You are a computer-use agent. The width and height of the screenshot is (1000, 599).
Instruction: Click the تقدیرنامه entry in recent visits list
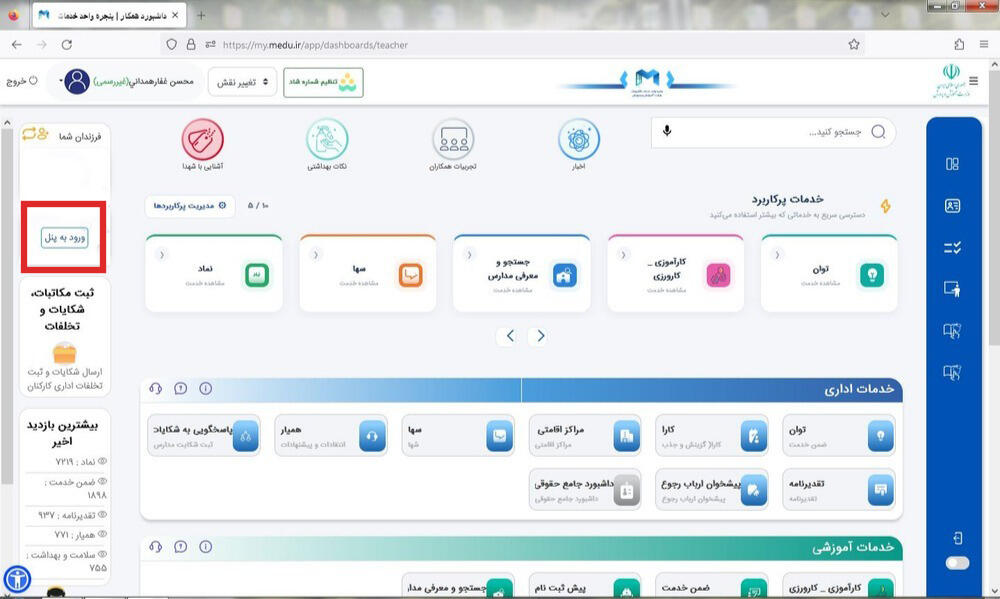click(x=73, y=515)
